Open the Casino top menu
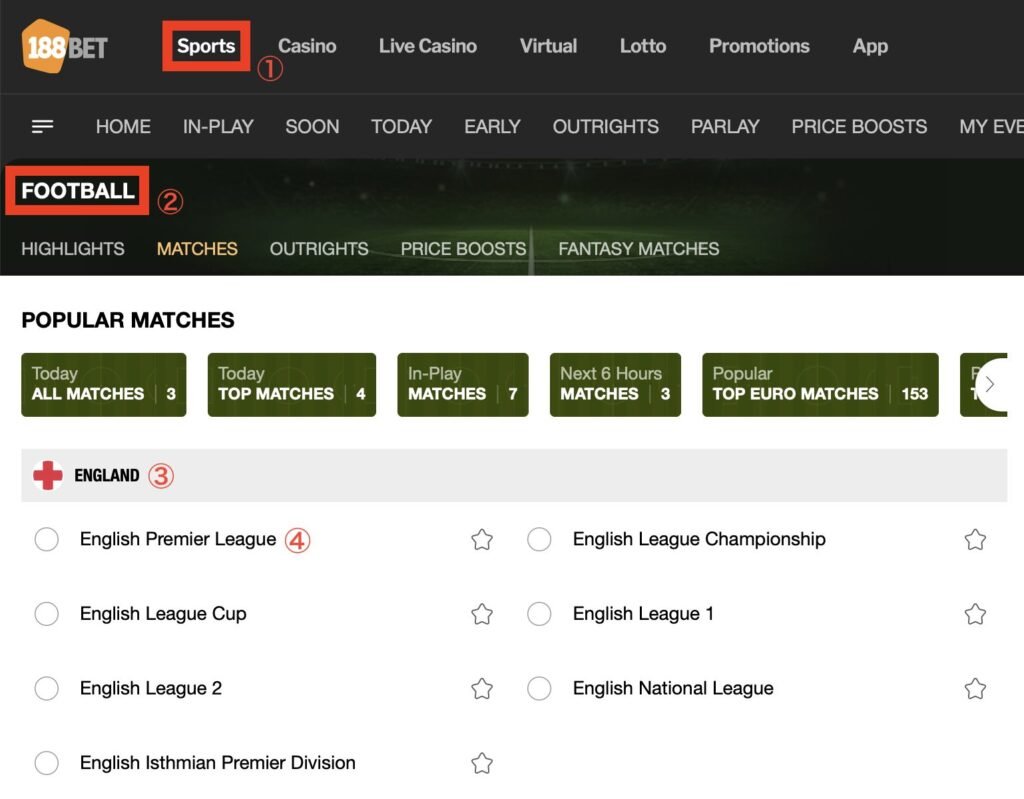Viewport: 1024px width, 799px height. click(x=307, y=46)
